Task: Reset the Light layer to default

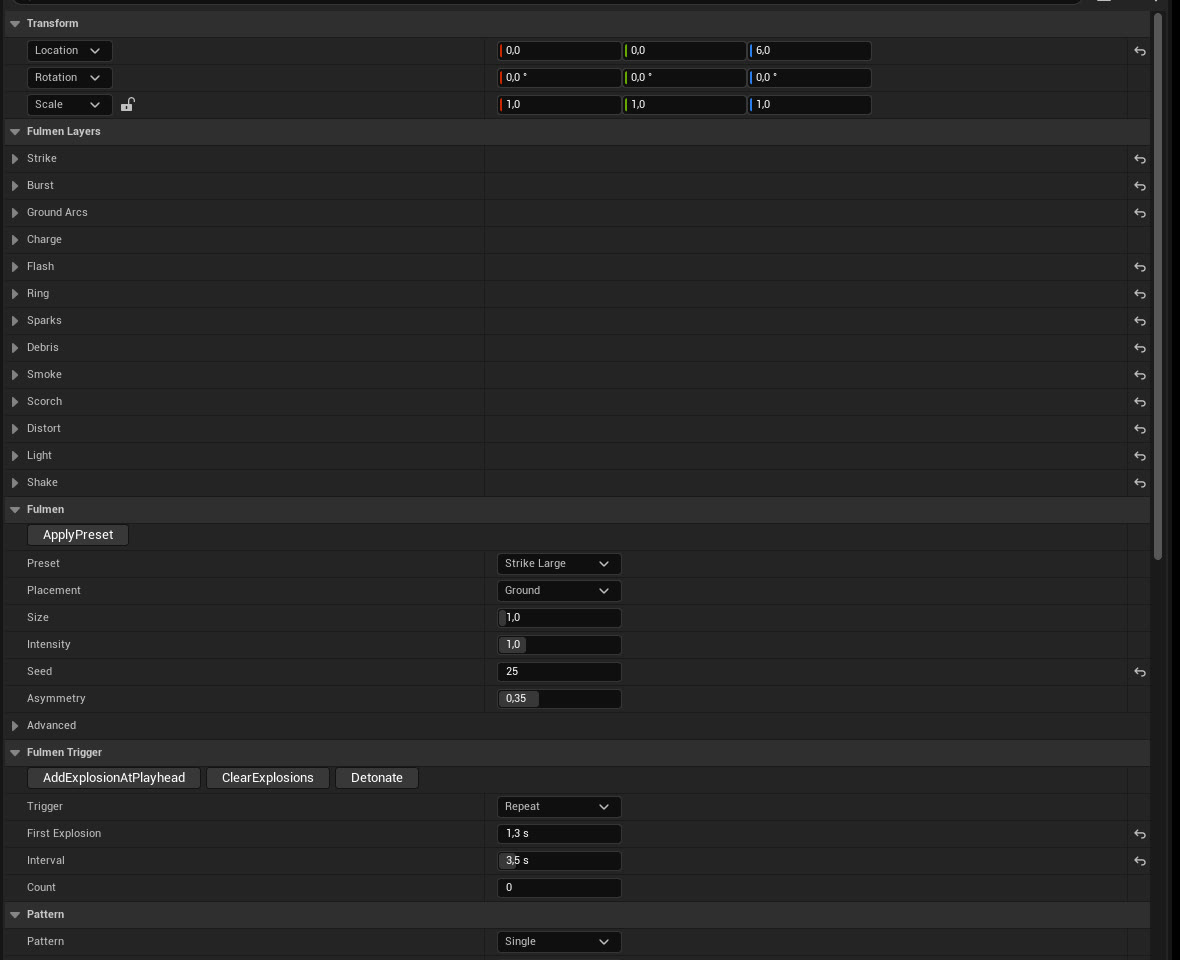Action: coord(1139,456)
